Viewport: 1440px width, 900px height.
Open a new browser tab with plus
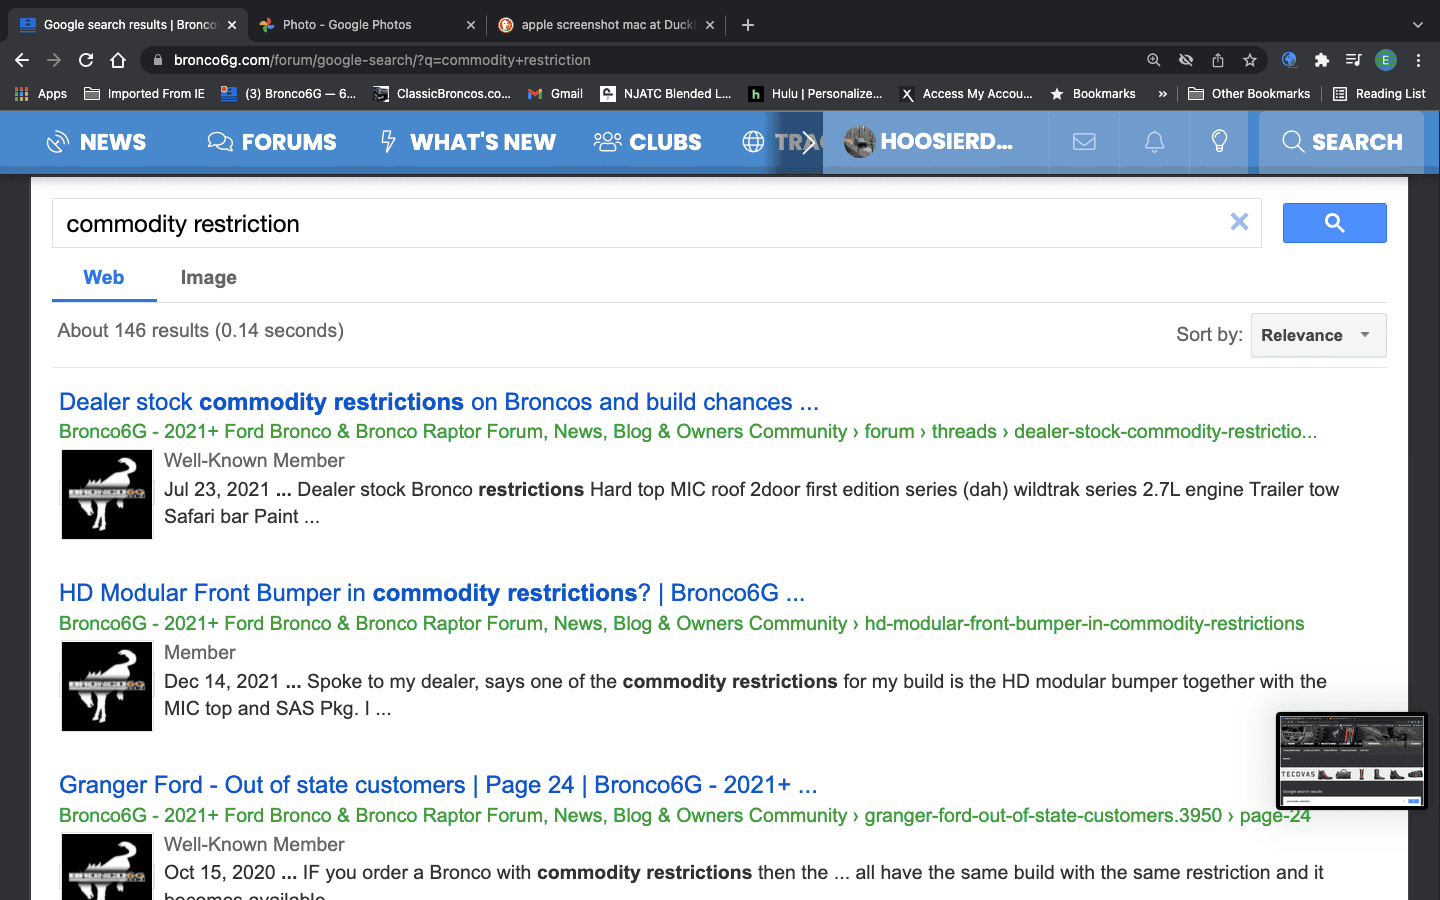pos(748,25)
